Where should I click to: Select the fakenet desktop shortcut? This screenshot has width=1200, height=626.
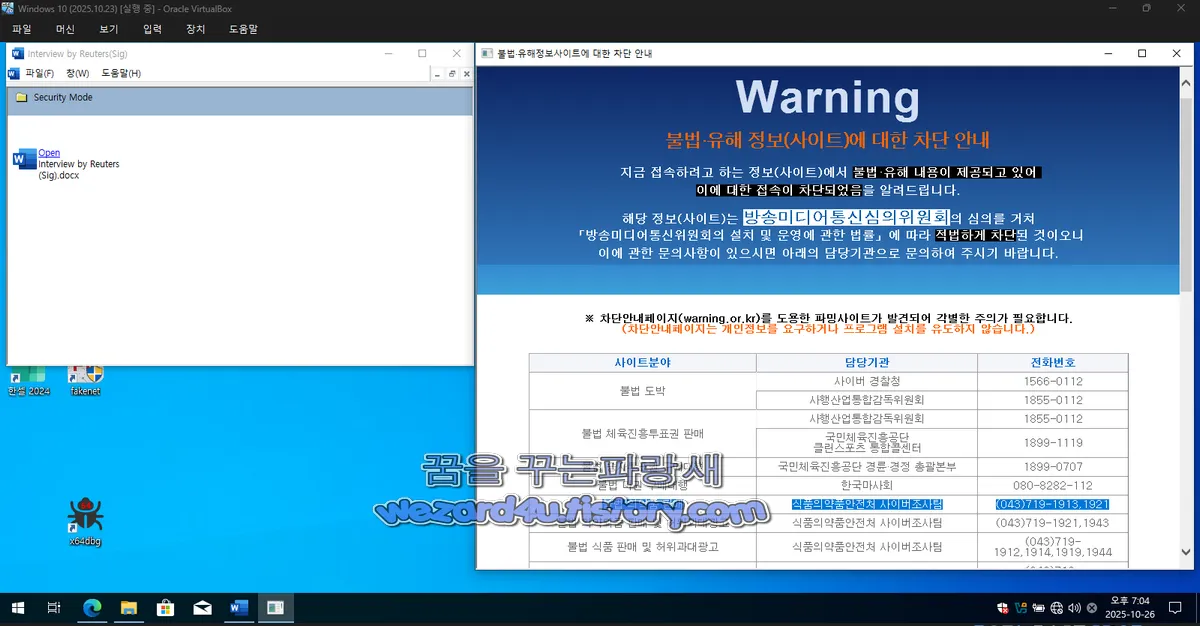tap(86, 380)
